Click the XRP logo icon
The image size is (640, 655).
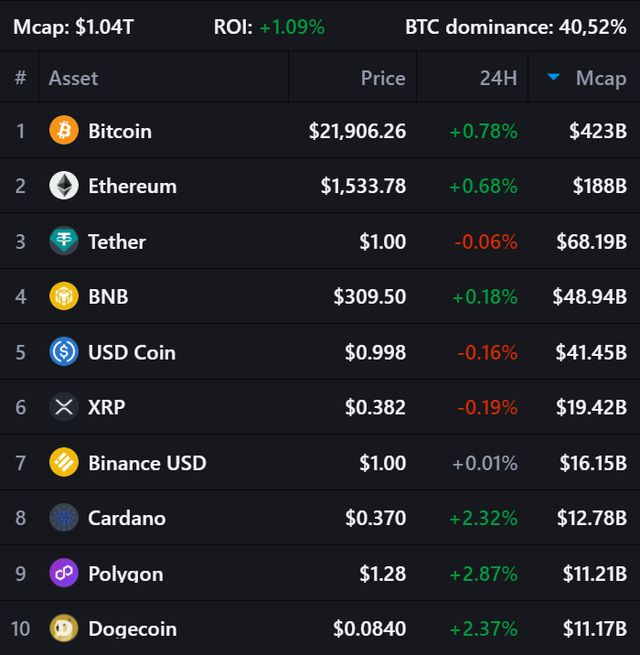pyautogui.click(x=64, y=407)
